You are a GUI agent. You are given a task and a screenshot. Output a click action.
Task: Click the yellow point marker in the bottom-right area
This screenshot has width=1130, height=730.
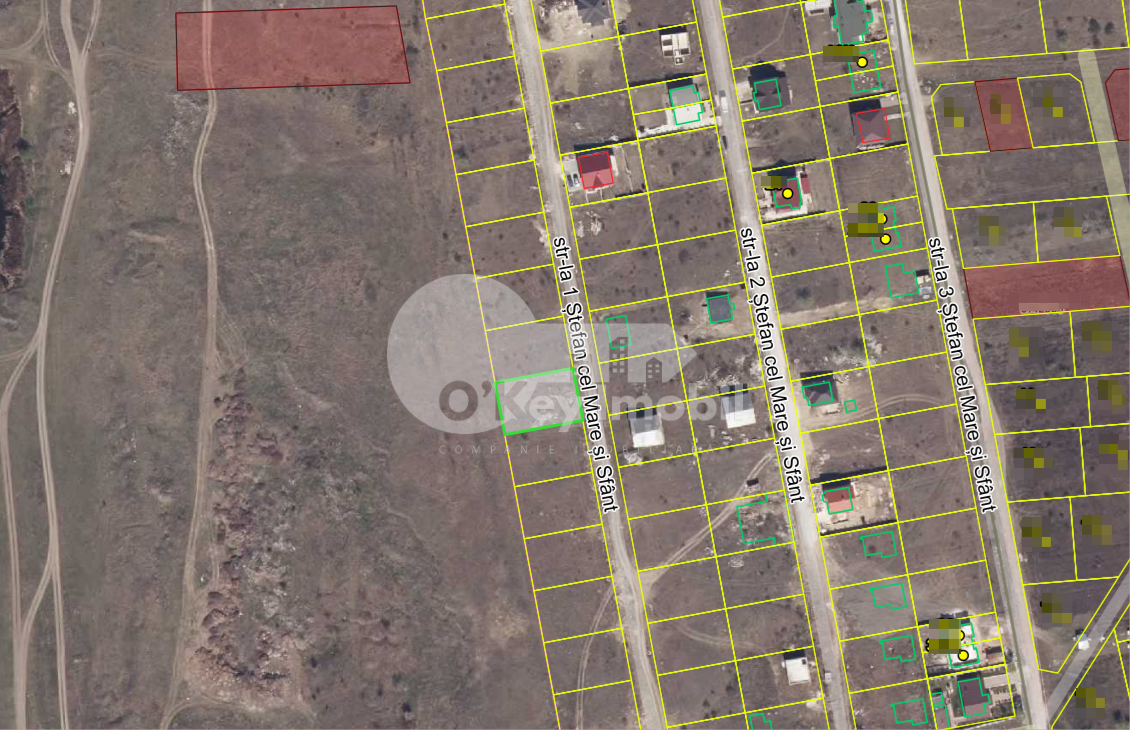(x=963, y=655)
